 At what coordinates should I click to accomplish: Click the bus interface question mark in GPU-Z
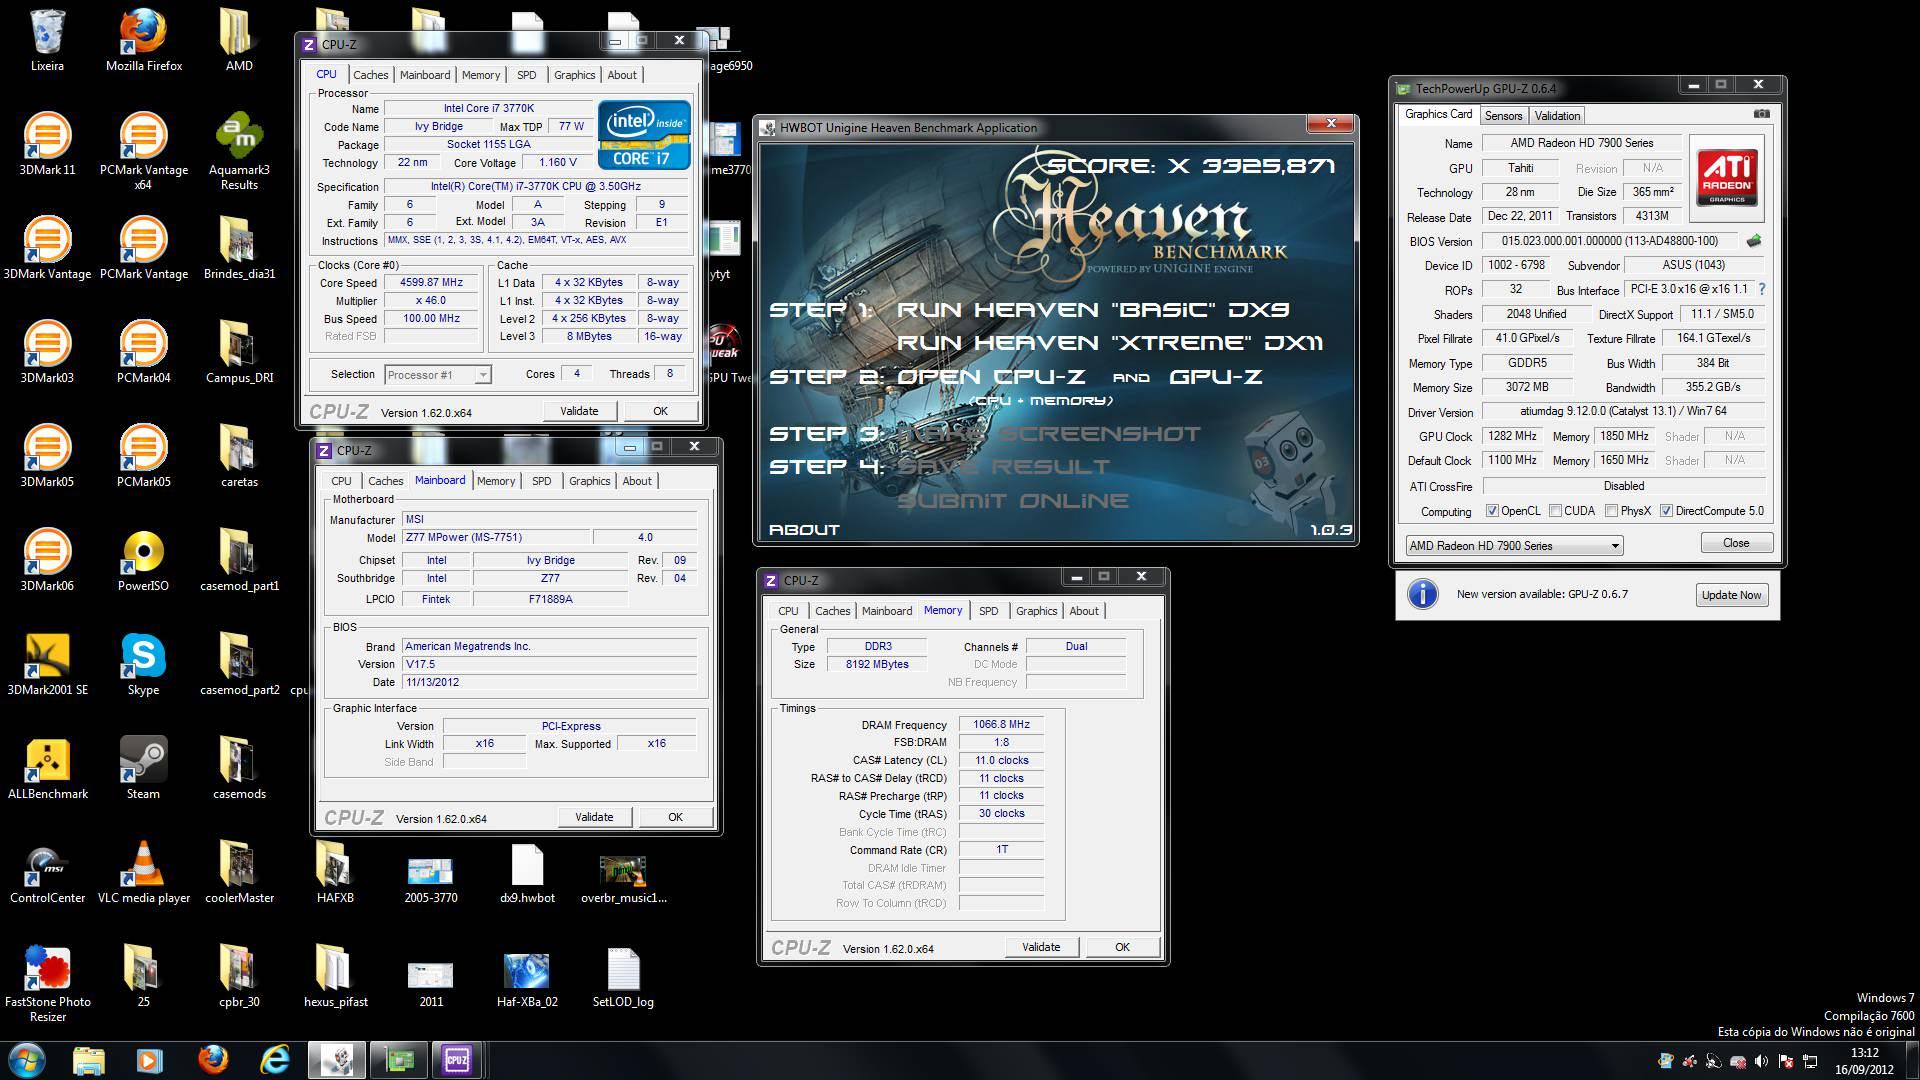[1761, 289]
